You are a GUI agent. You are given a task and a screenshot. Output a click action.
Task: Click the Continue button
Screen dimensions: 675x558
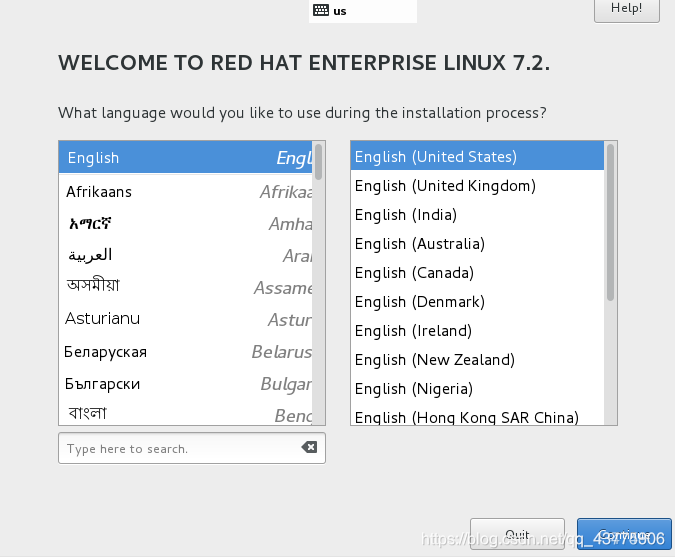624,534
